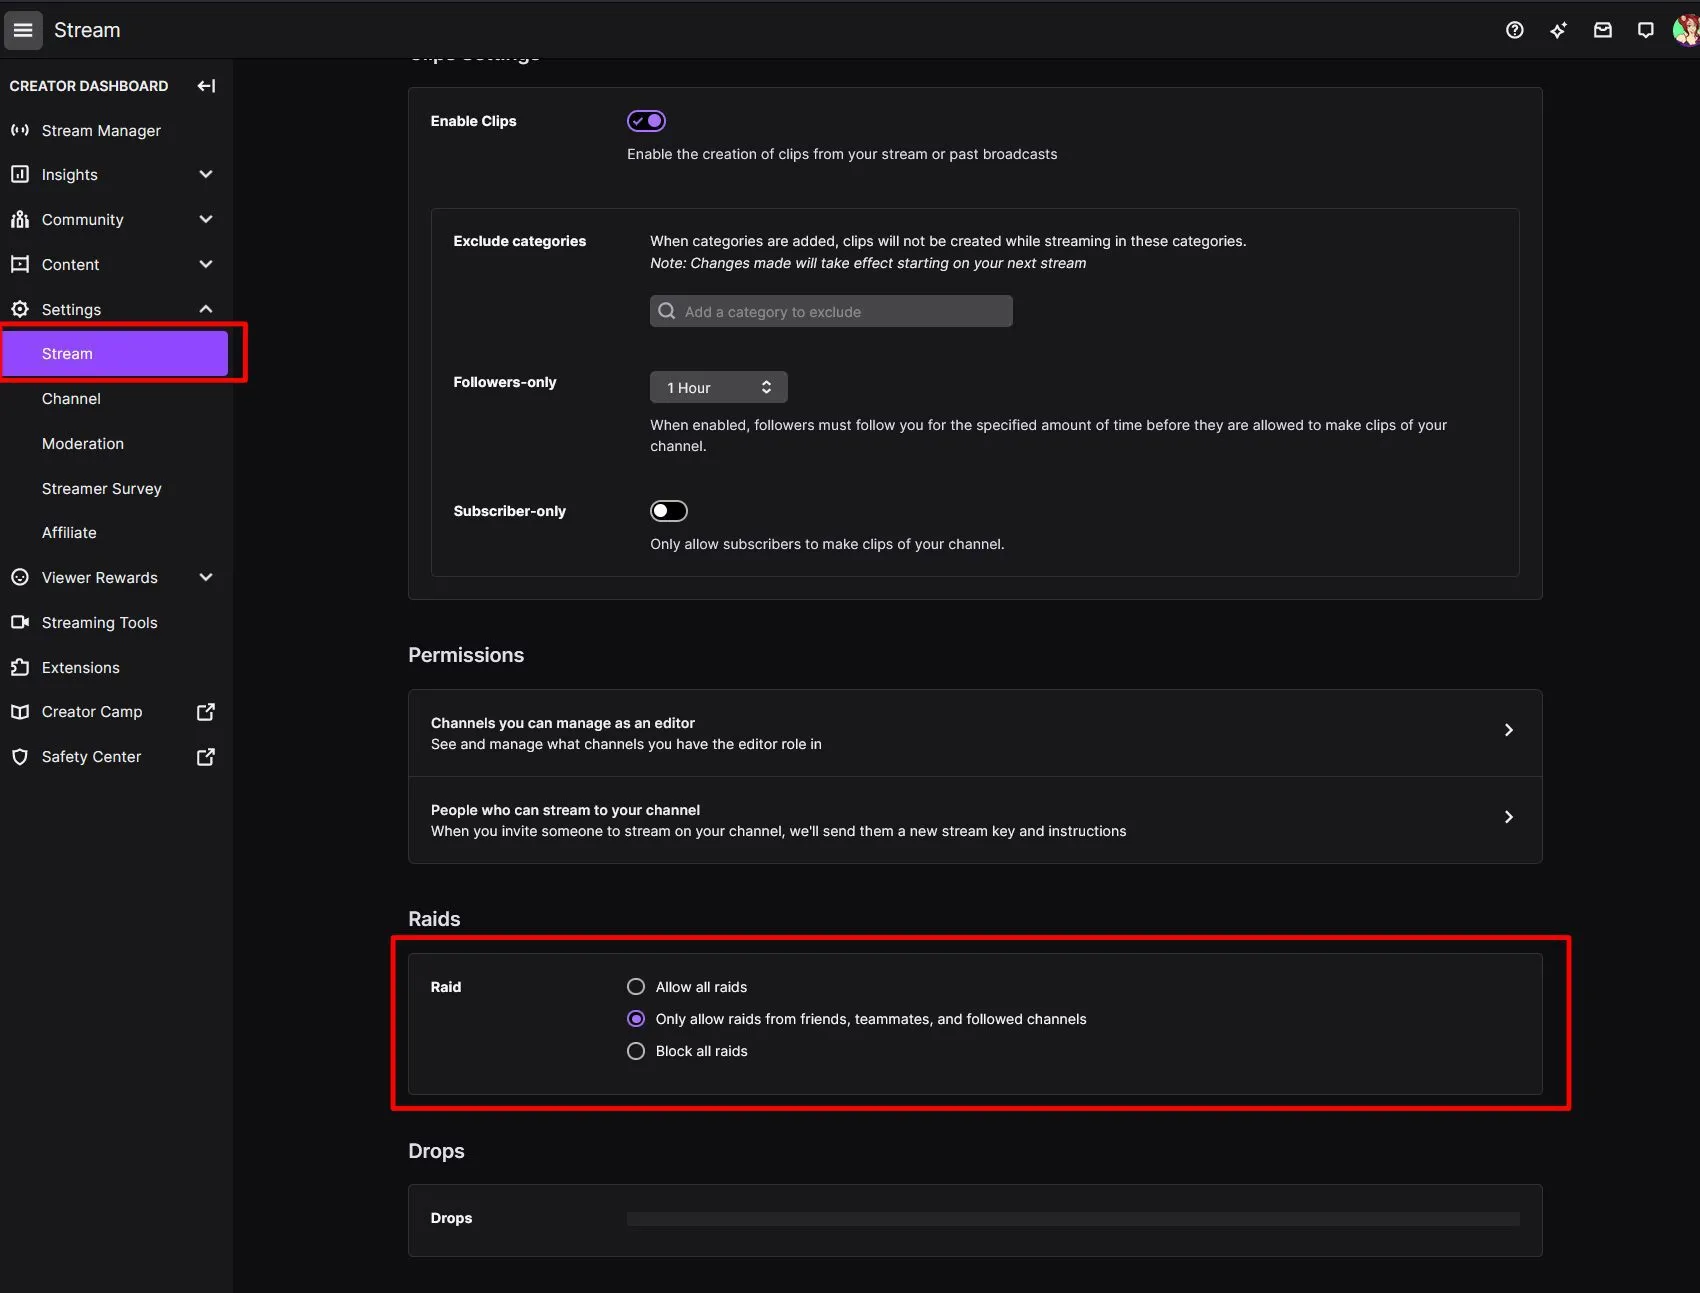The width and height of the screenshot is (1700, 1293).
Task: Click the Content sidebar icon
Action: [20, 264]
